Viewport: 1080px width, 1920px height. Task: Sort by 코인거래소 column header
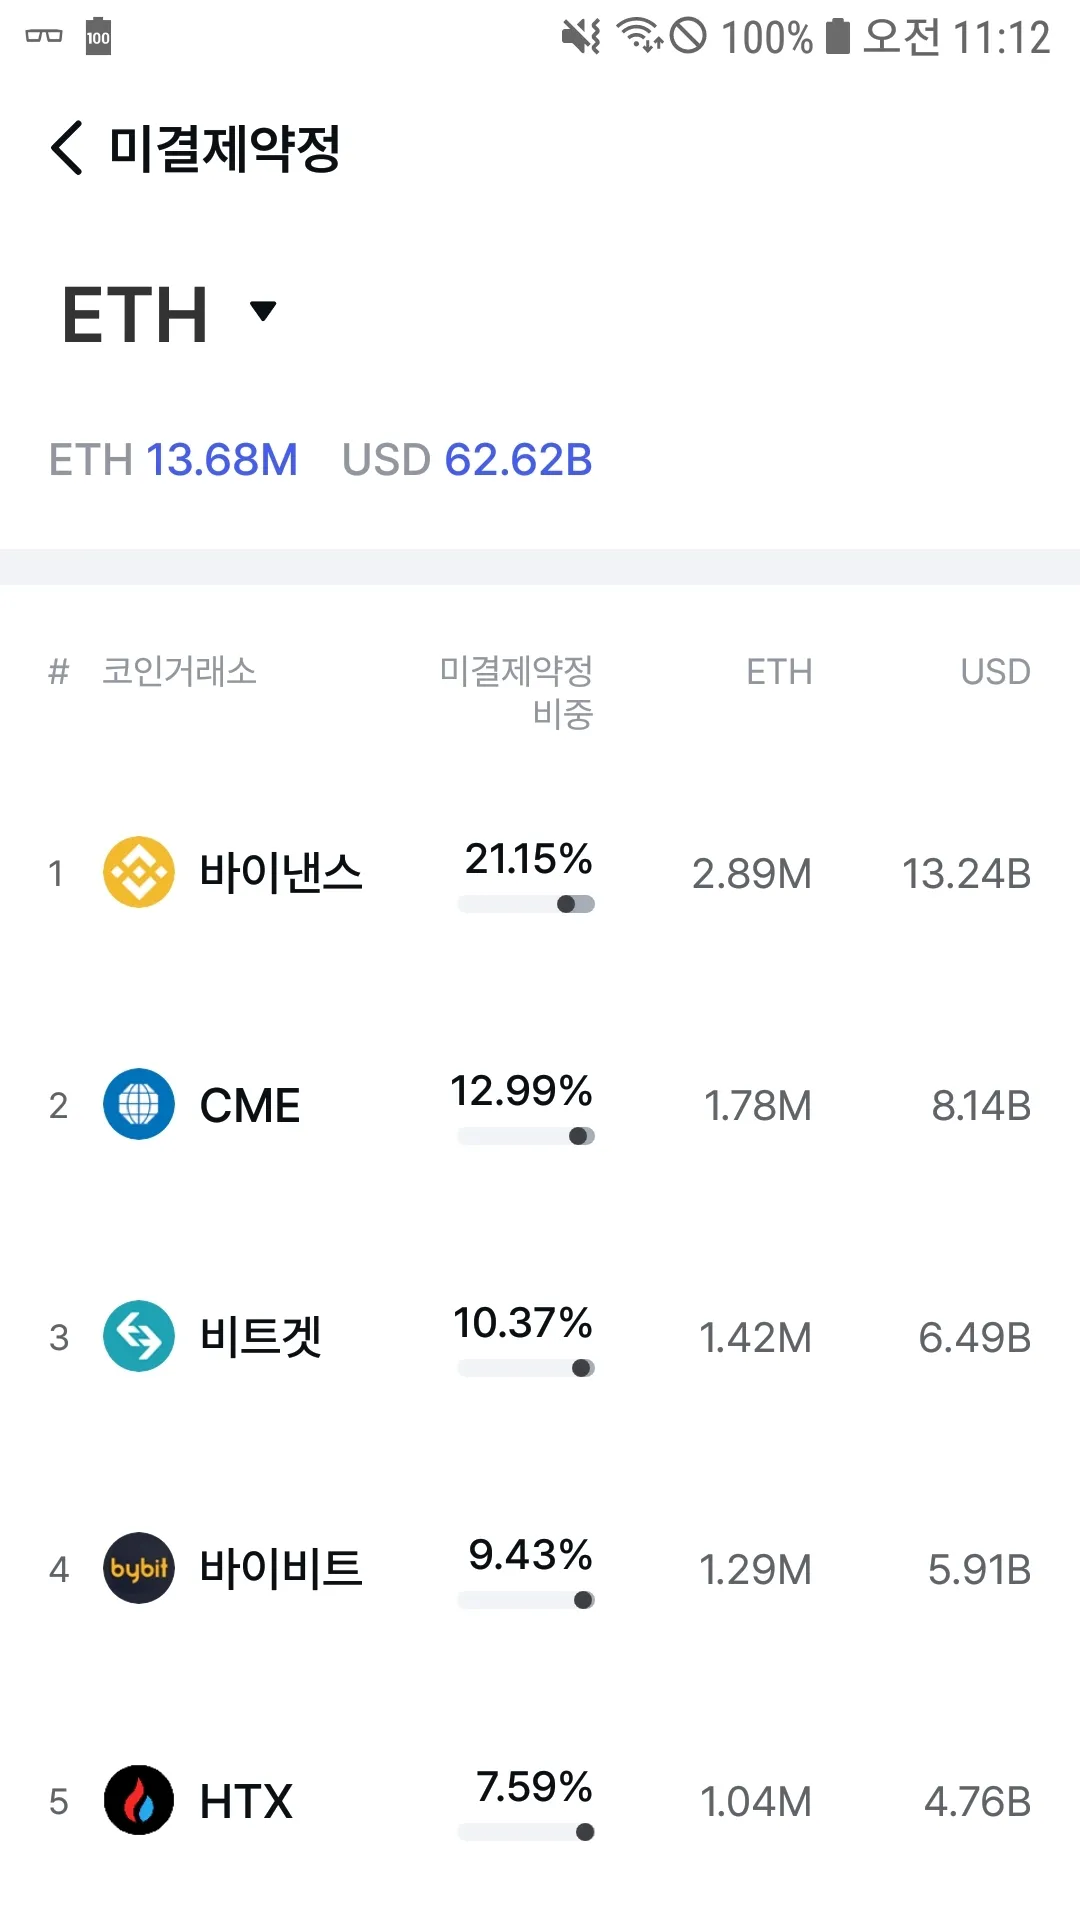coord(180,672)
